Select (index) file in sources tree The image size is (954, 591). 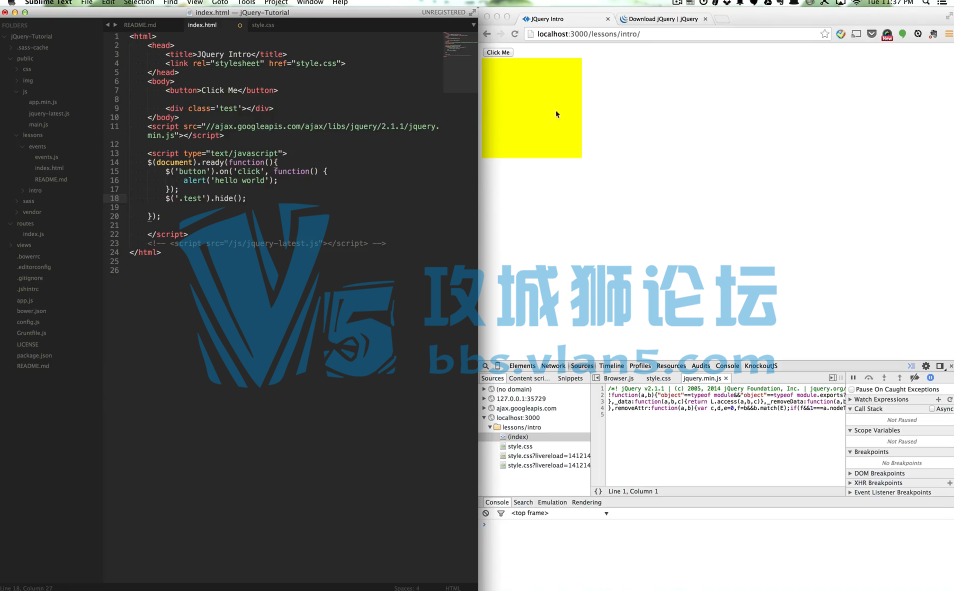coord(518,436)
